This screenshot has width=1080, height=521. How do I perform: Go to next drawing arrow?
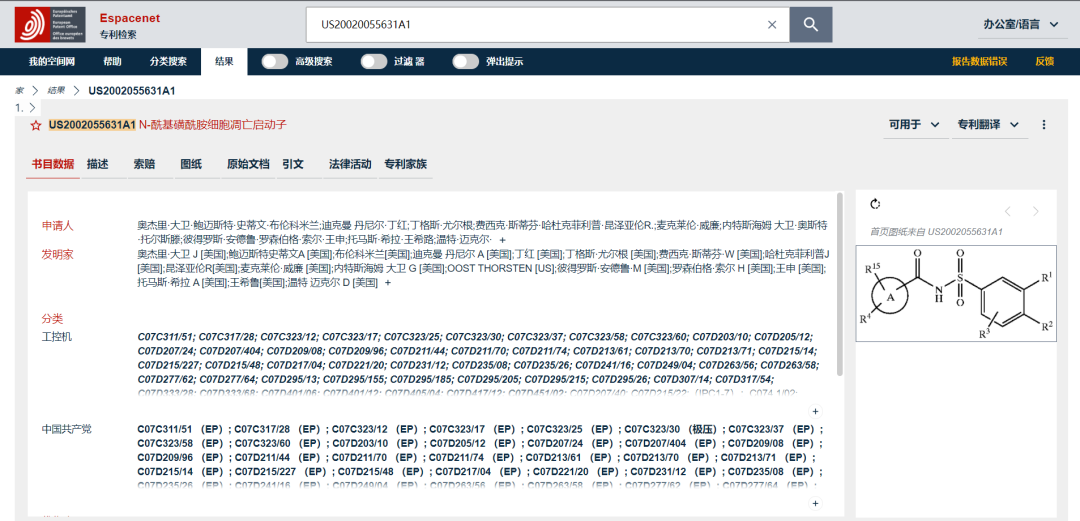click(1036, 211)
